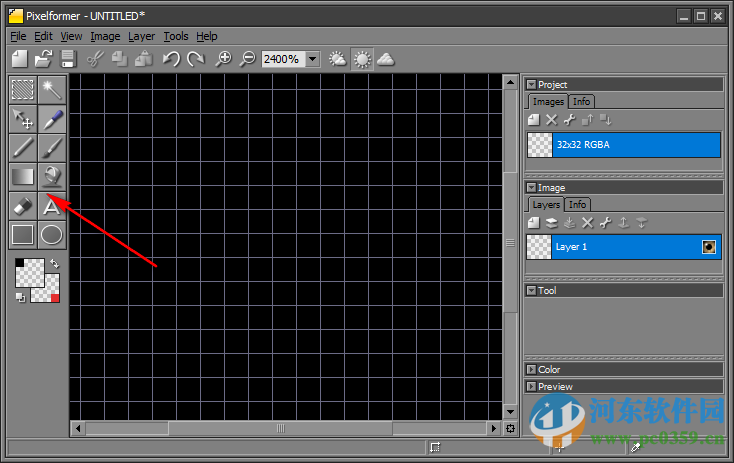Zoom in with magnifier plus icon
Image resolution: width=734 pixels, height=463 pixels.
pos(223,59)
